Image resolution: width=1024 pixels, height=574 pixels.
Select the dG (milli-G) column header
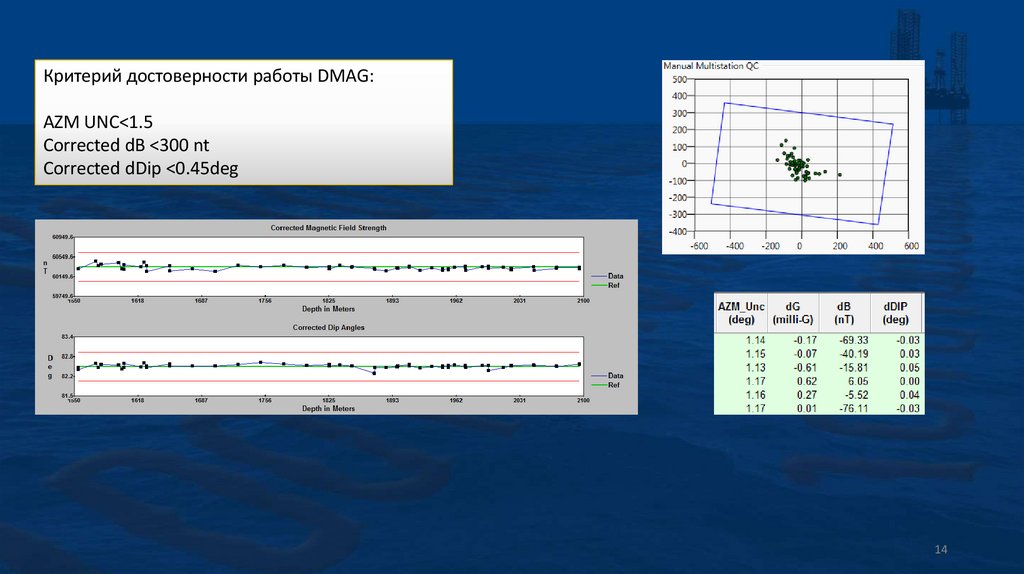793,314
